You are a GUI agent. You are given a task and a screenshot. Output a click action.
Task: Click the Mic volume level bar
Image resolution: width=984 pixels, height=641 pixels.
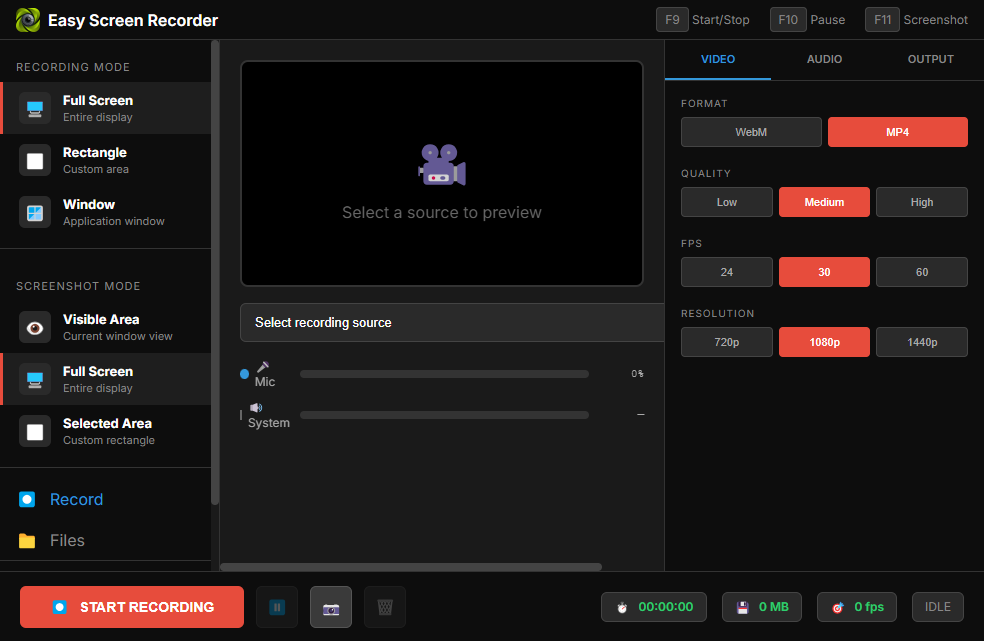pos(444,374)
